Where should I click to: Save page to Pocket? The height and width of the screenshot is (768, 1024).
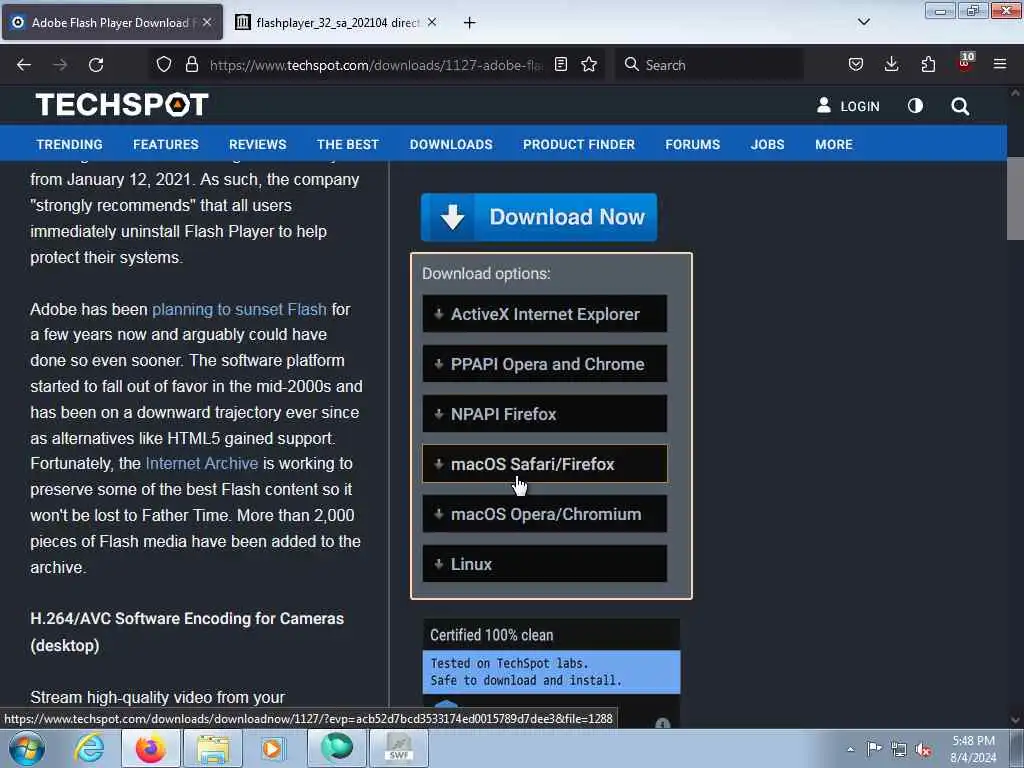point(856,64)
